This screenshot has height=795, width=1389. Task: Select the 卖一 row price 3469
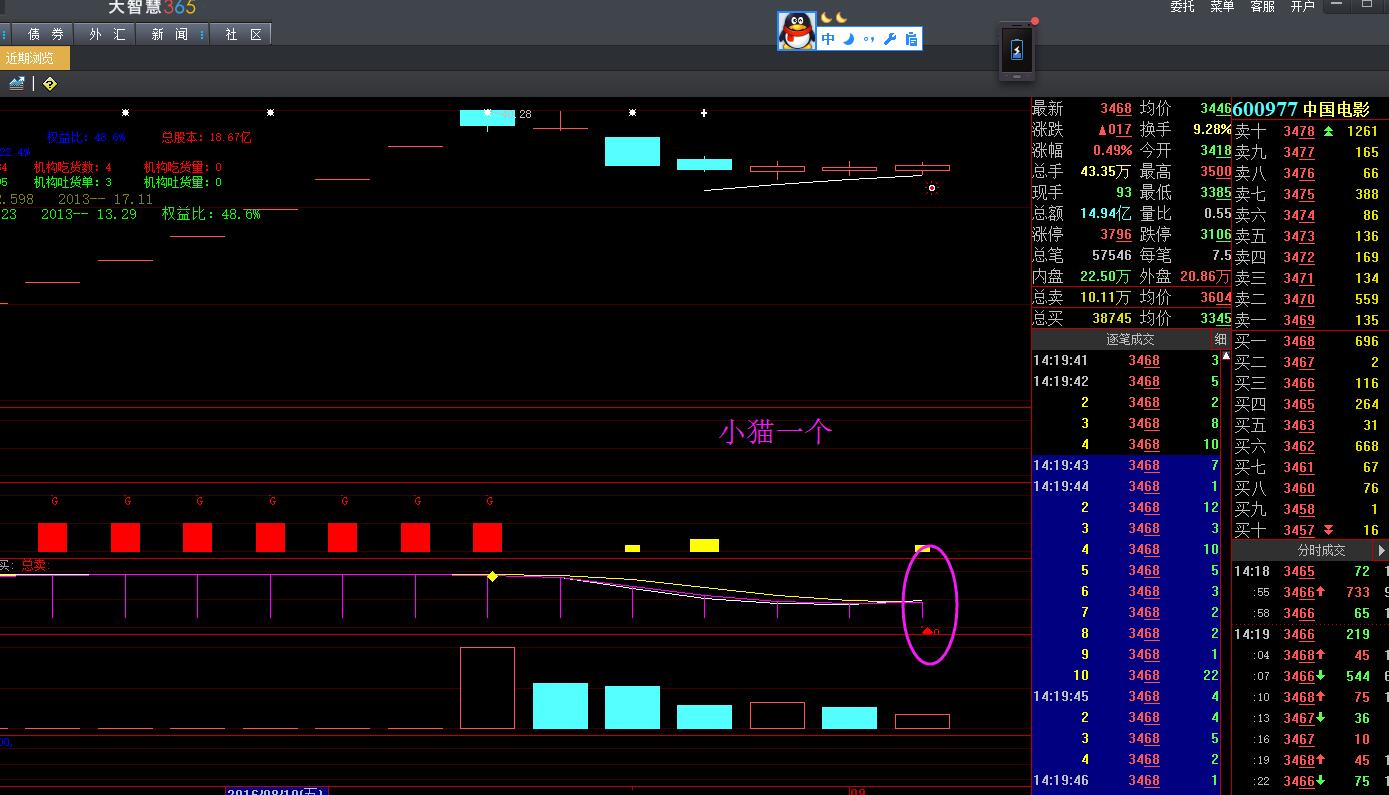click(1299, 321)
